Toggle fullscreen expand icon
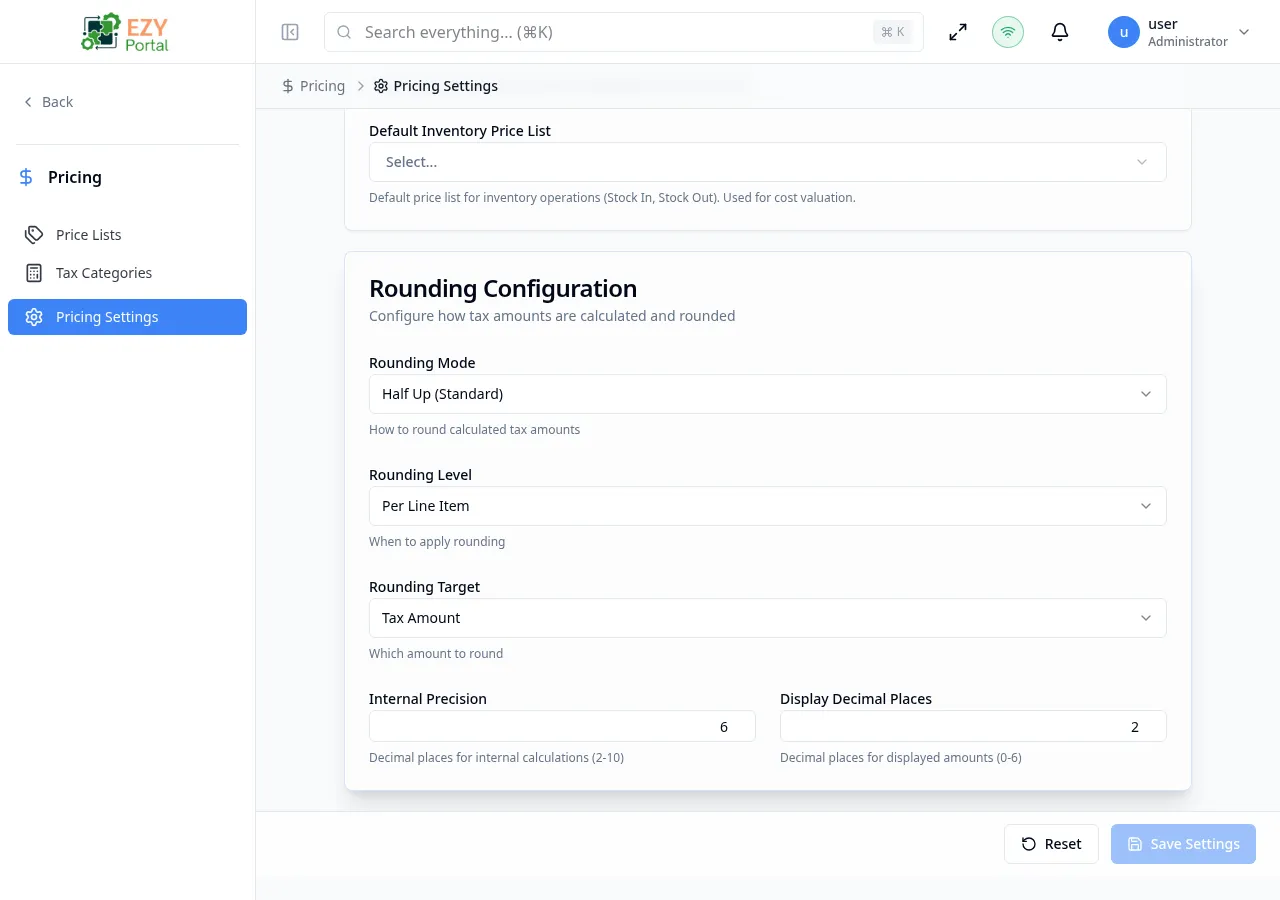1280x900 pixels. (x=958, y=32)
